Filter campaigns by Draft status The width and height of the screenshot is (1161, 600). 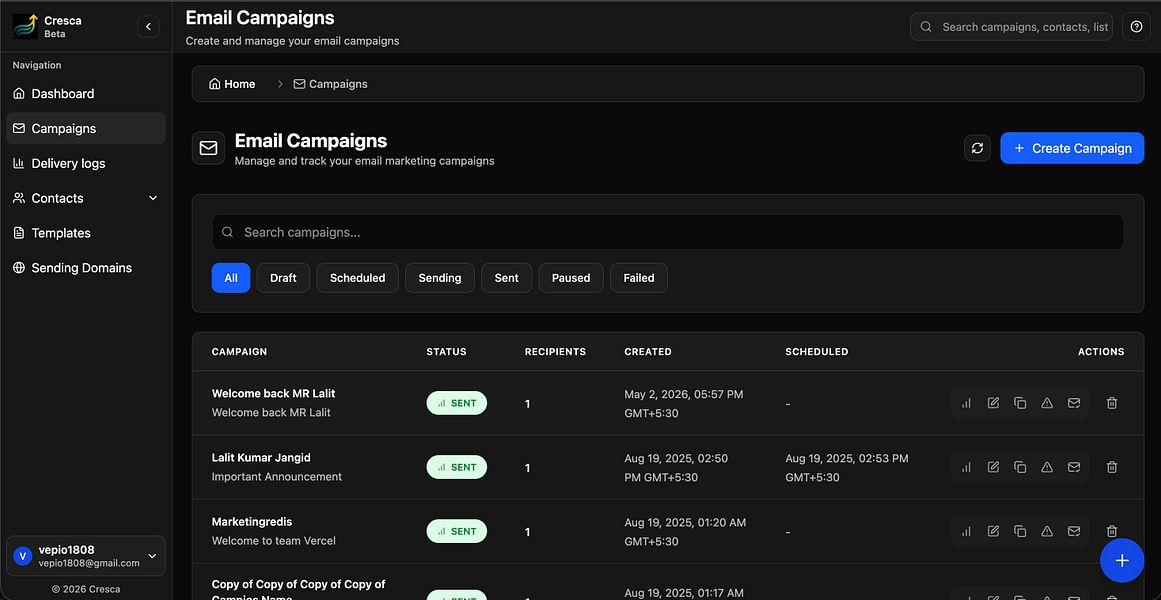pyautogui.click(x=284, y=278)
